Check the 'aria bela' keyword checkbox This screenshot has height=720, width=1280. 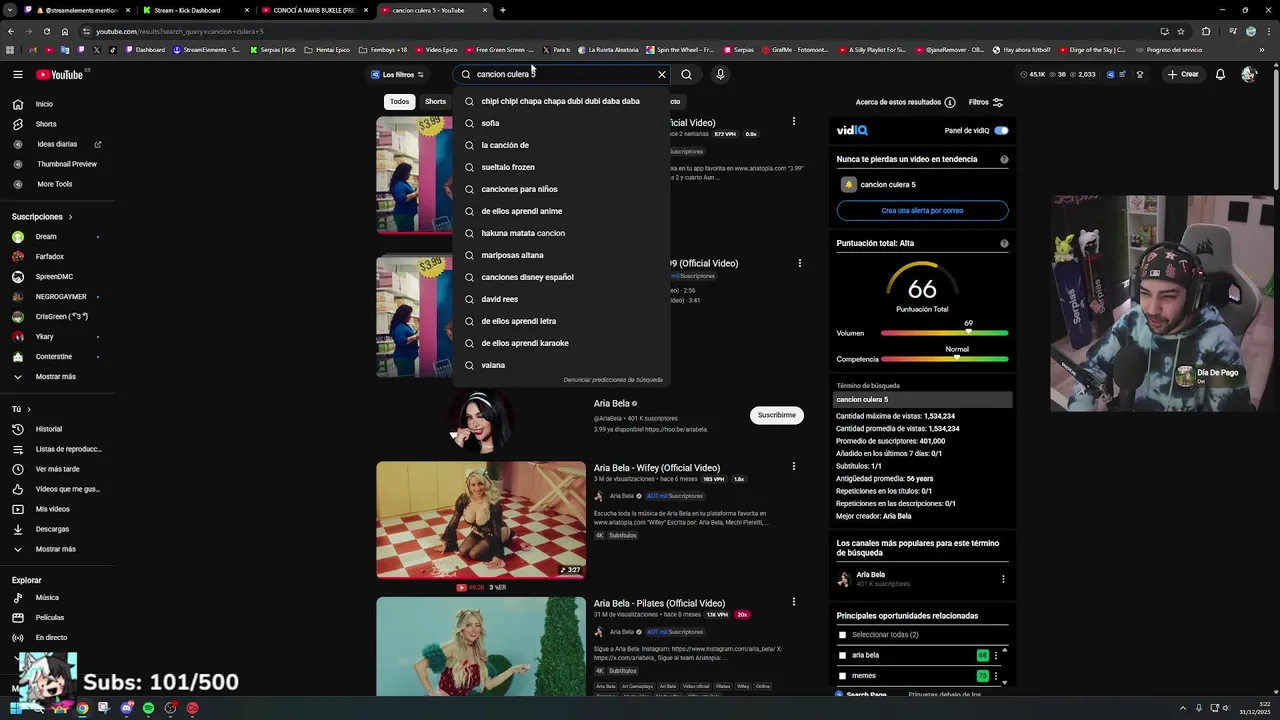pos(842,655)
